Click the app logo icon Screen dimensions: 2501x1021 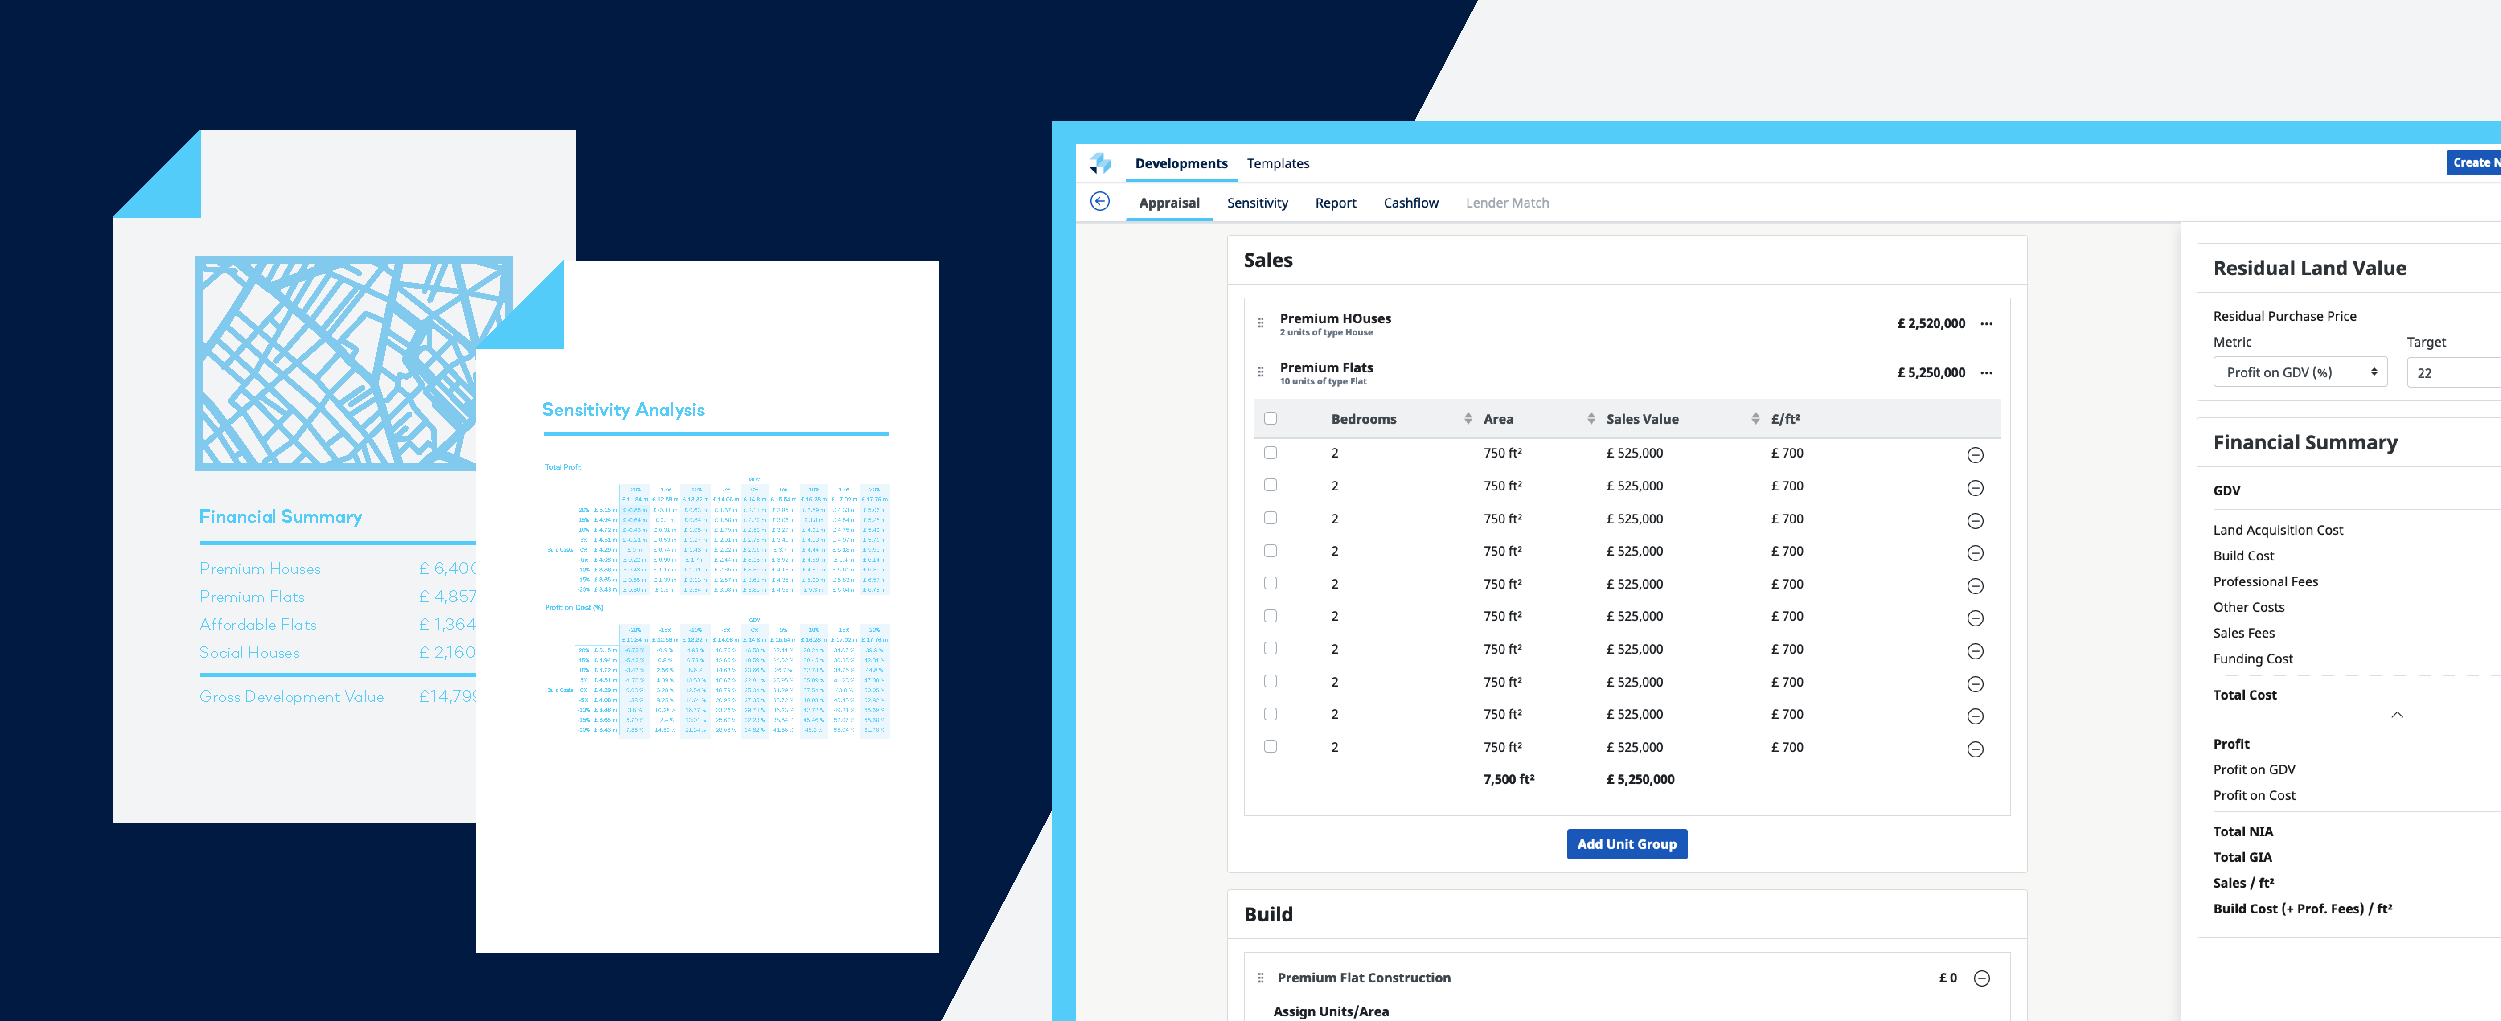[1101, 163]
